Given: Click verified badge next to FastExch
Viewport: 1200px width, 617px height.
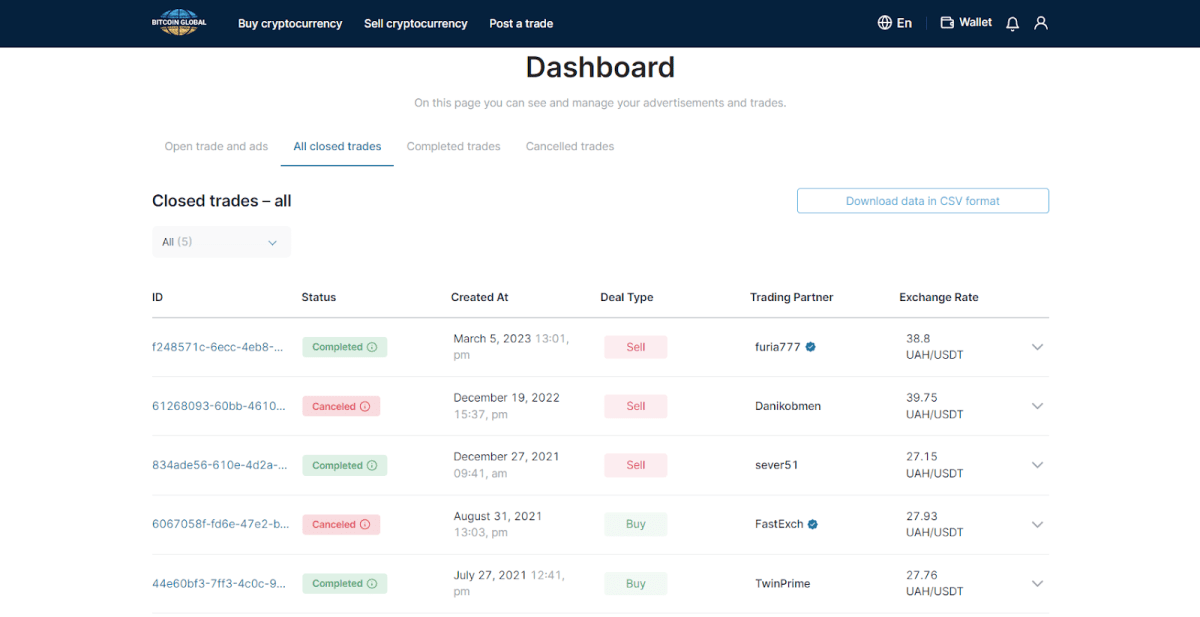Looking at the screenshot, I should (x=813, y=524).
